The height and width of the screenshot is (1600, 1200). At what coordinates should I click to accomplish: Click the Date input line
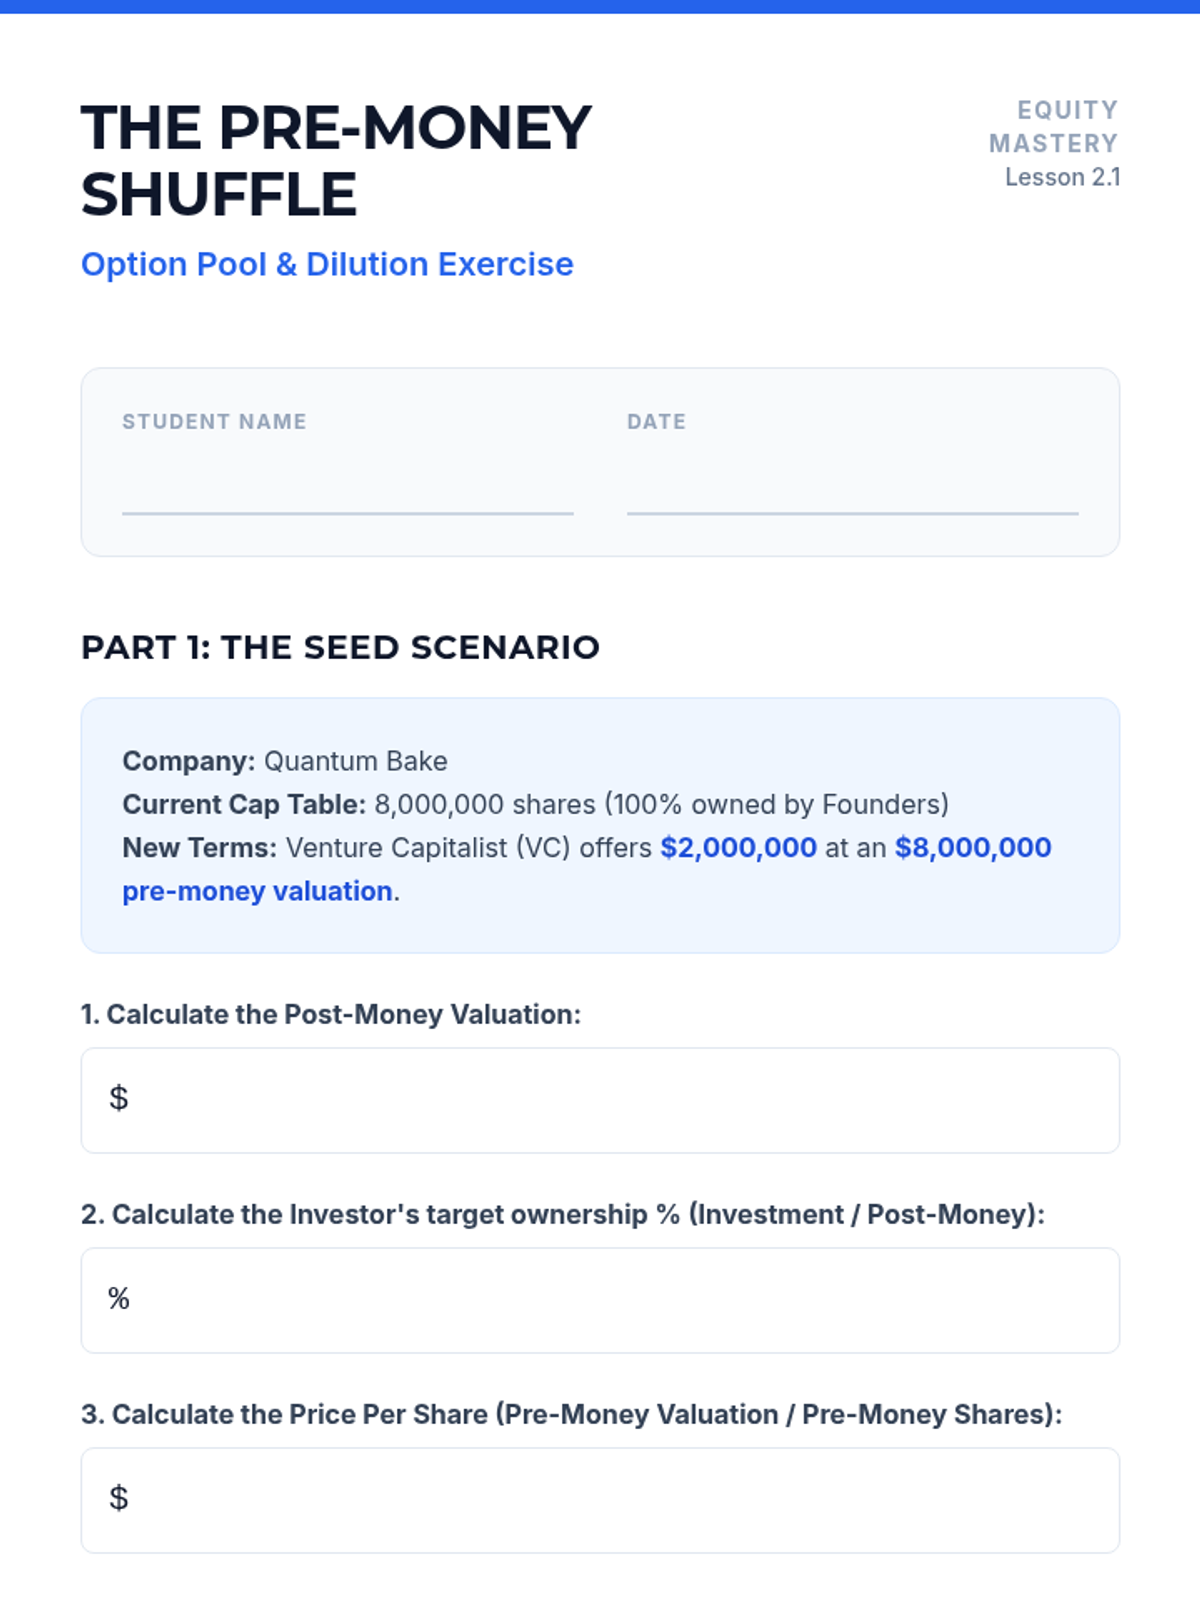point(852,490)
